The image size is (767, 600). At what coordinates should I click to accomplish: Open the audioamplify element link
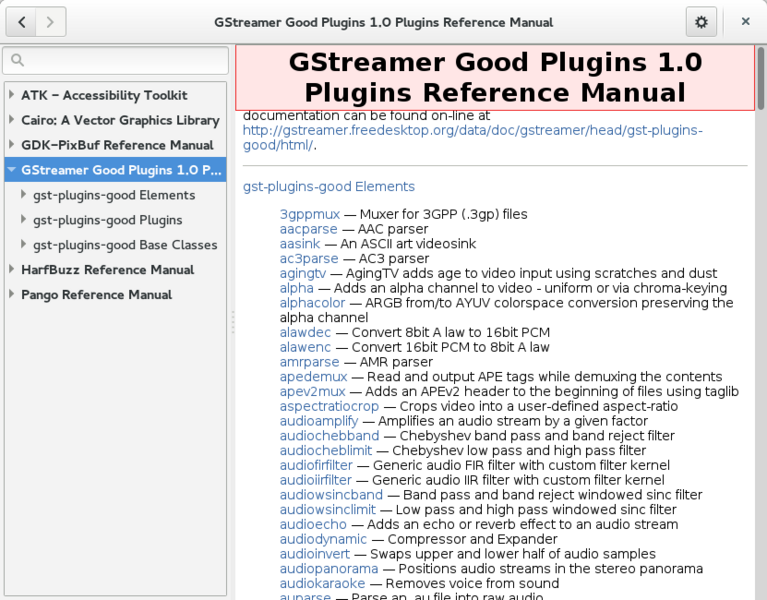[318, 421]
